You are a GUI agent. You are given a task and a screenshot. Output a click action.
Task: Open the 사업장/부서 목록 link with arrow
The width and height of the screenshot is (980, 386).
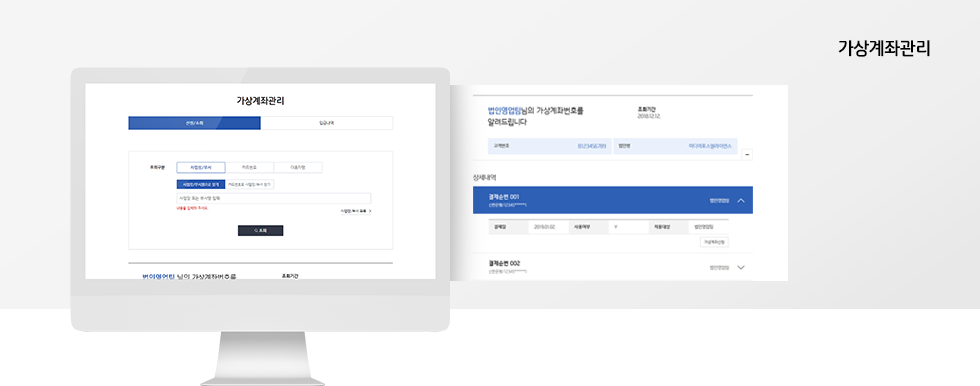coord(356,211)
